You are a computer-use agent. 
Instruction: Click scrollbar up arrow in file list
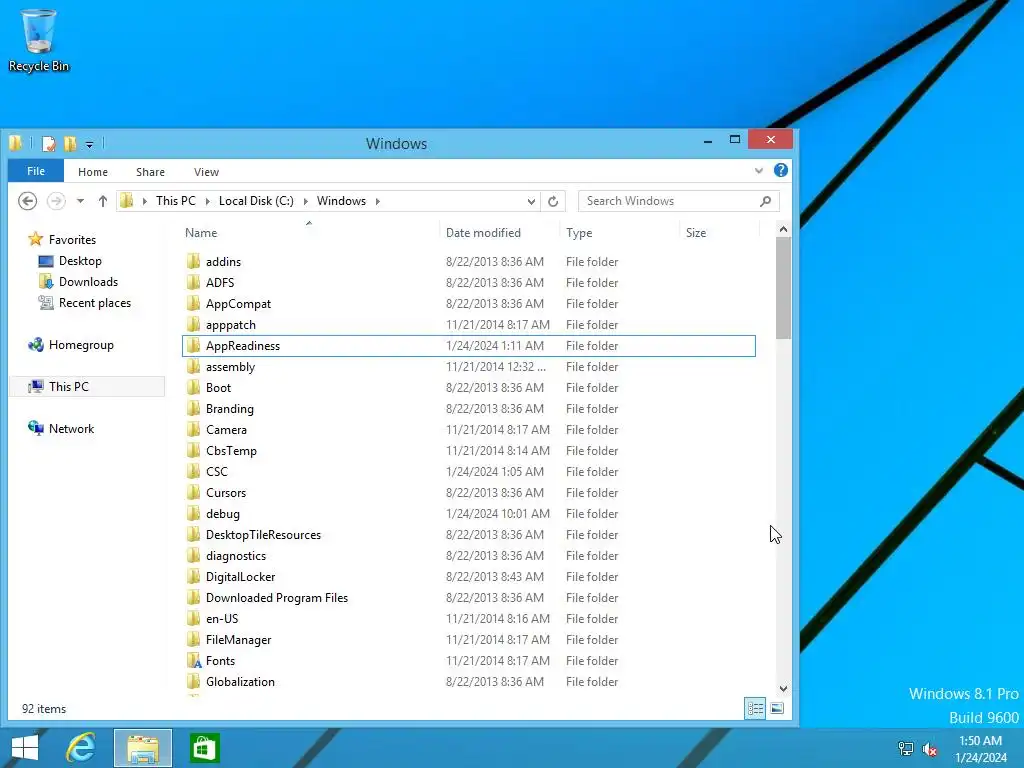click(x=783, y=229)
